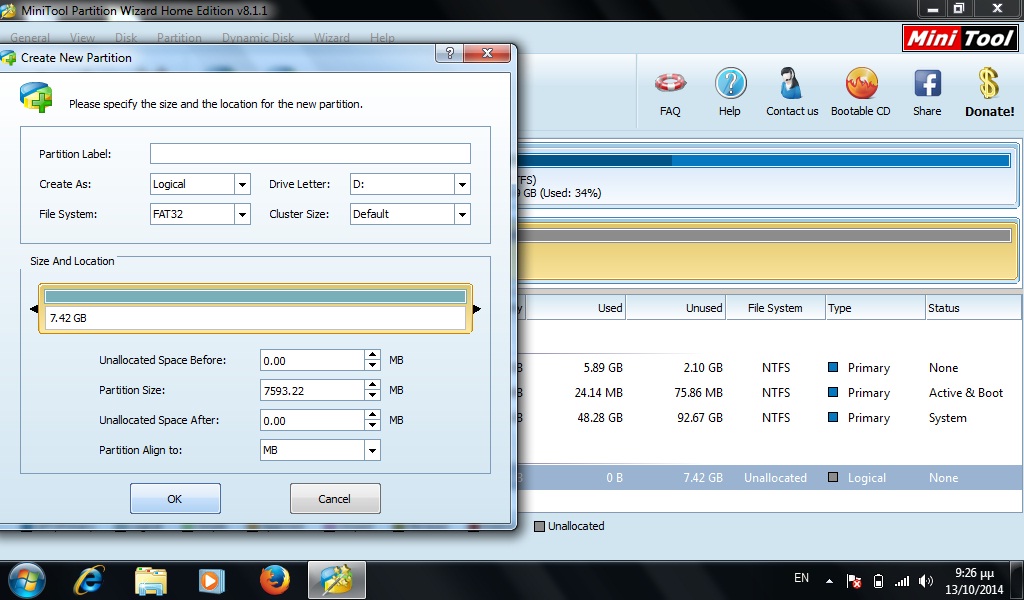Click the volume speaker tray icon
The image size is (1024, 600).
tap(925, 580)
